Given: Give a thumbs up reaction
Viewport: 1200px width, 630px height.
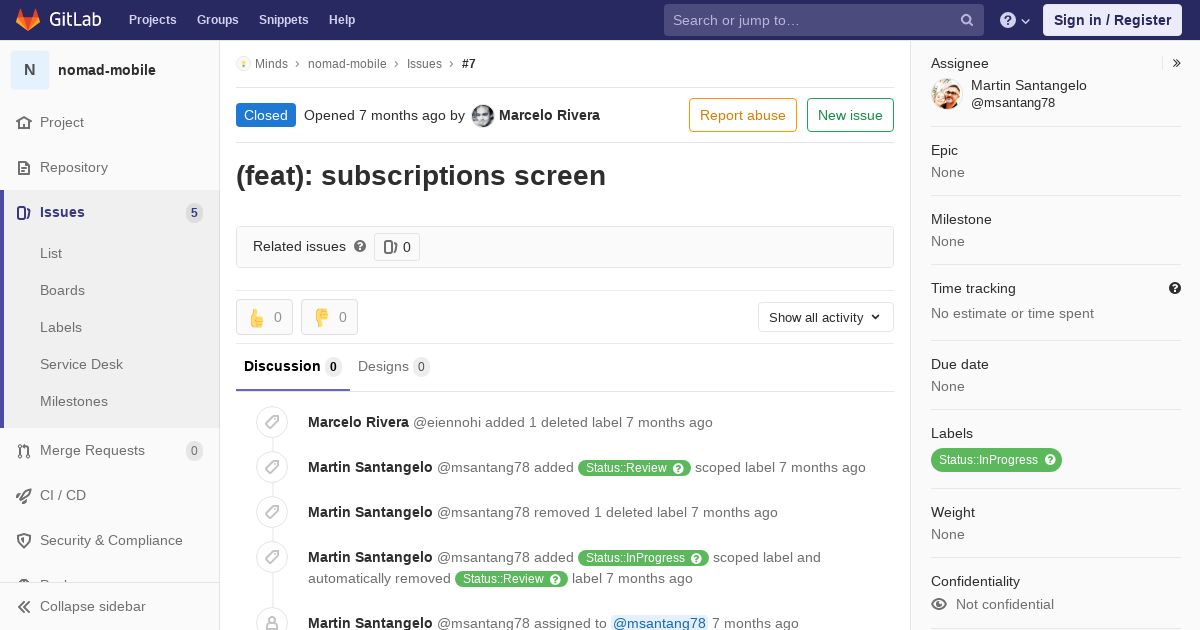Looking at the screenshot, I should click(x=264, y=317).
